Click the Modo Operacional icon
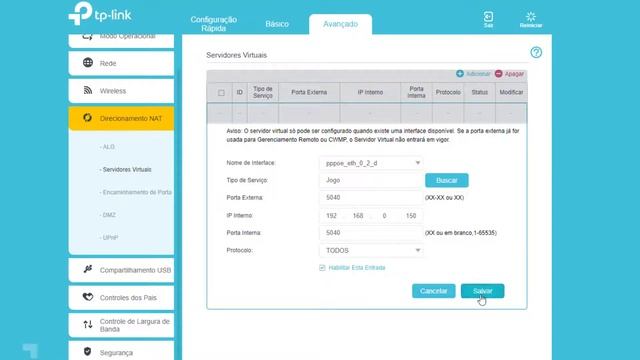Viewport: 640px width, 360px height. (88, 36)
